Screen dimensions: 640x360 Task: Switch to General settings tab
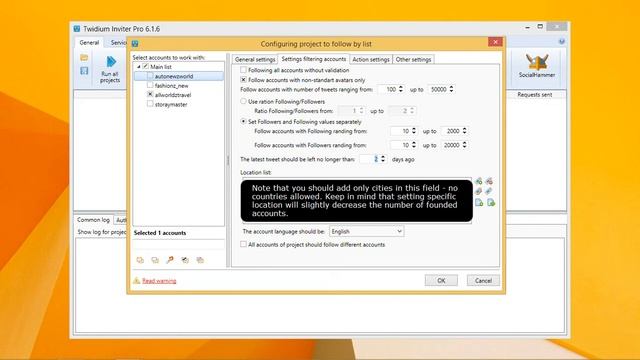[x=255, y=60]
